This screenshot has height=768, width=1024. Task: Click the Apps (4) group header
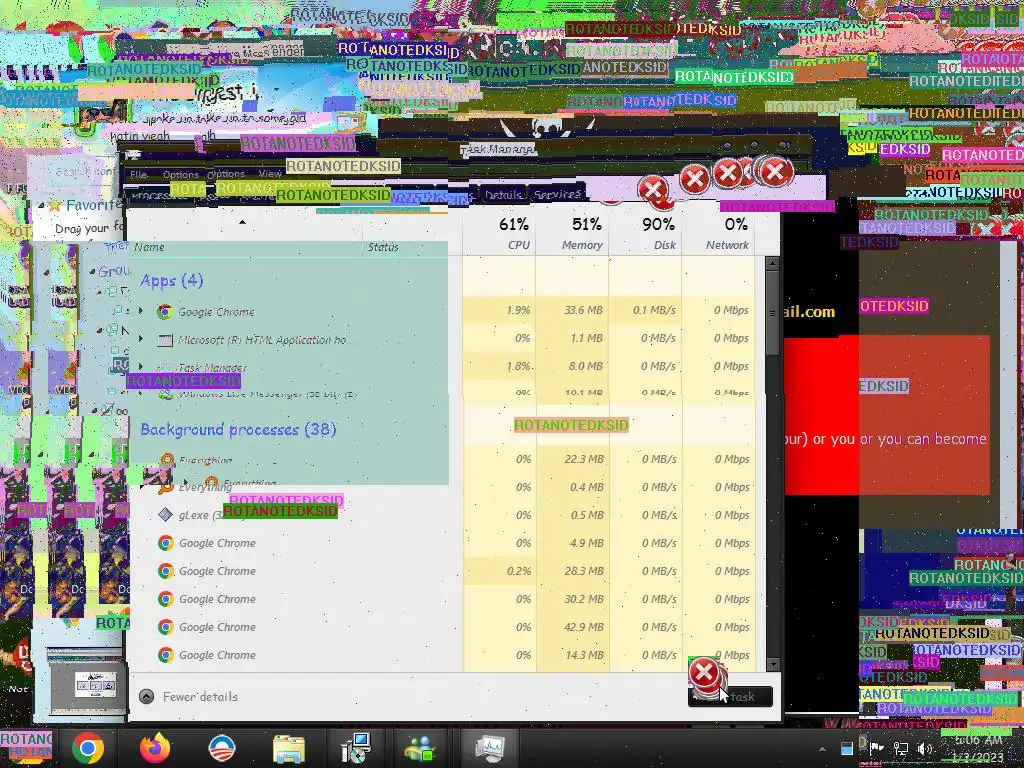pos(172,281)
